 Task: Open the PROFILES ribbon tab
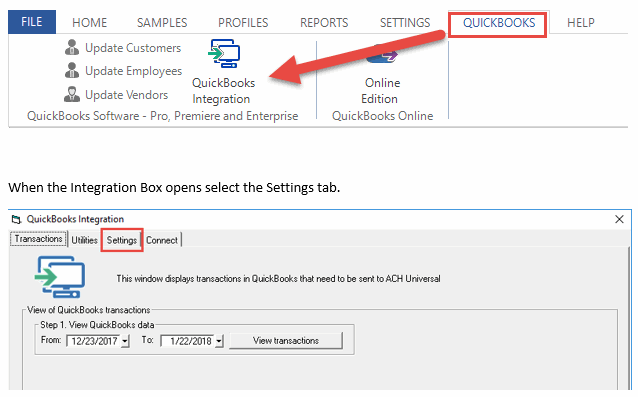(243, 23)
